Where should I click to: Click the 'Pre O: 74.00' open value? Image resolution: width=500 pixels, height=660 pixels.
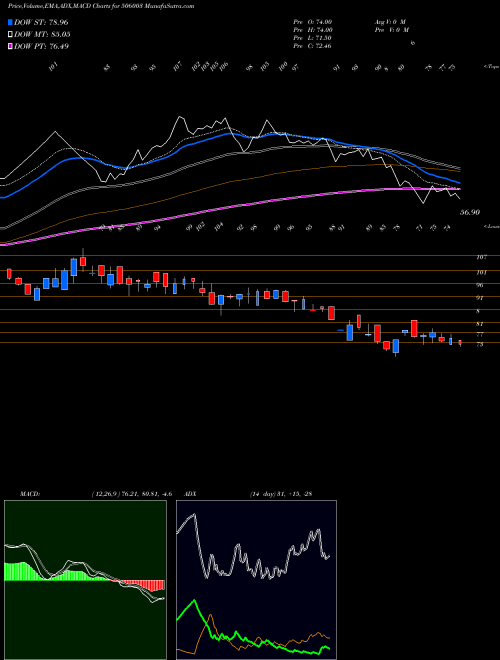click(x=313, y=22)
